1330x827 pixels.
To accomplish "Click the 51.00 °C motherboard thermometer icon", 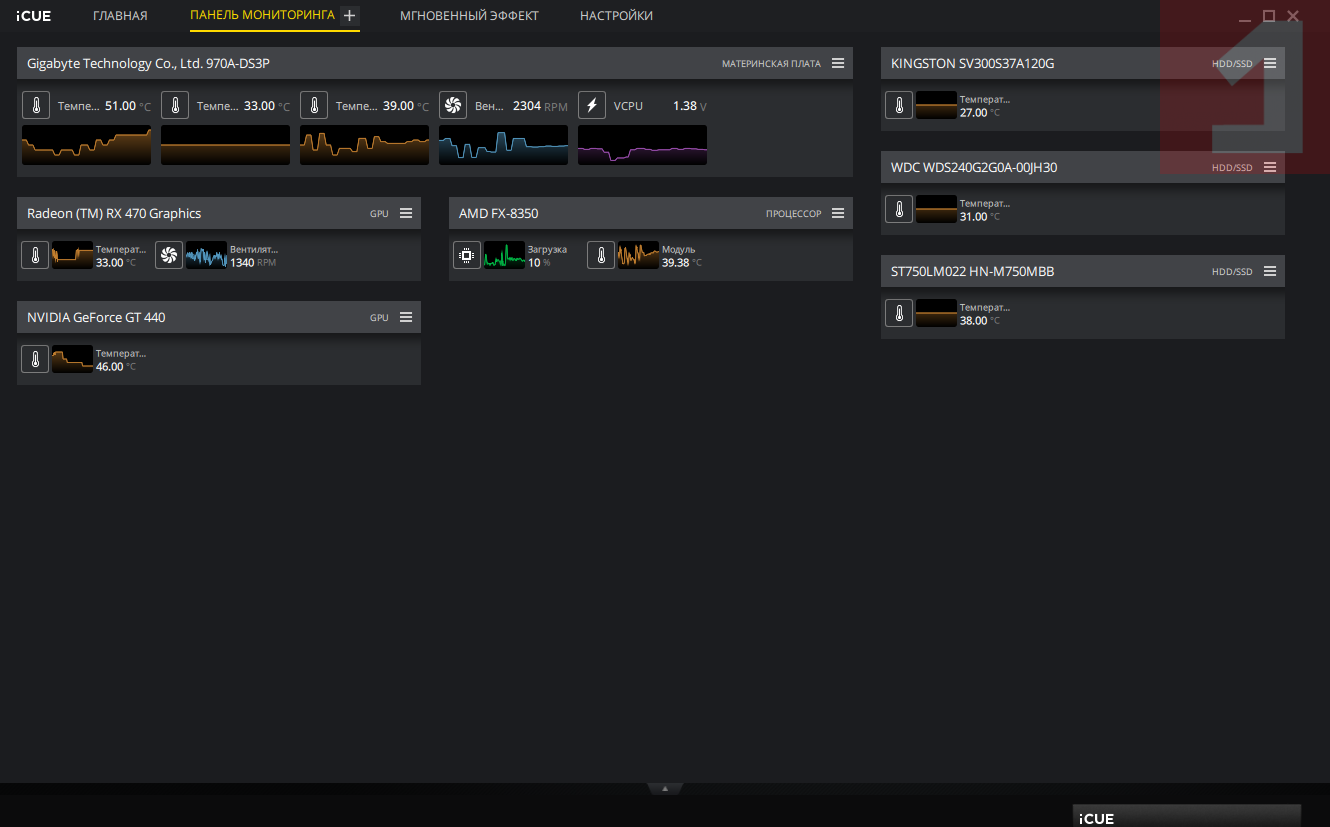I will [36, 105].
